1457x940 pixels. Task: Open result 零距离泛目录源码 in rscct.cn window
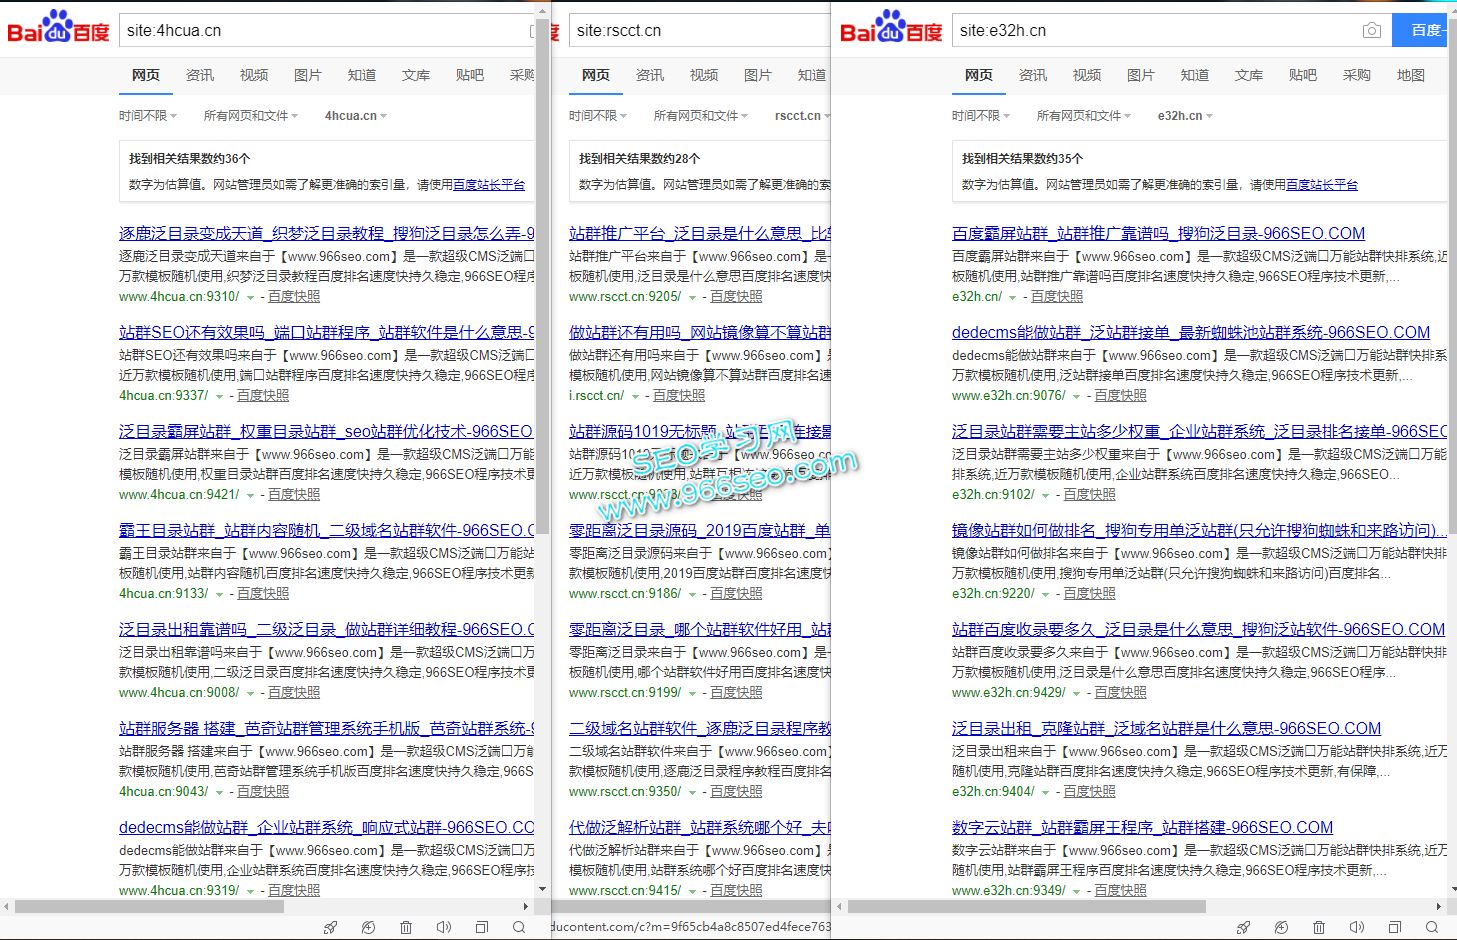700,530
